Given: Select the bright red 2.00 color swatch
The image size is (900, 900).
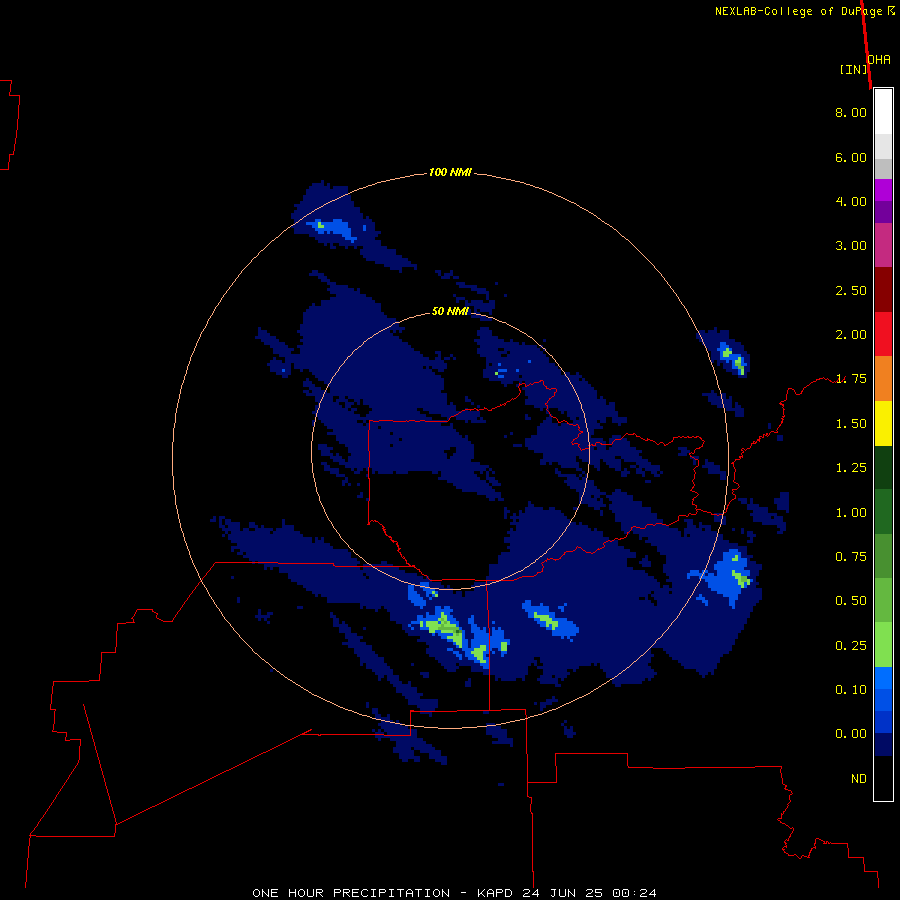Looking at the screenshot, I should 883,334.
